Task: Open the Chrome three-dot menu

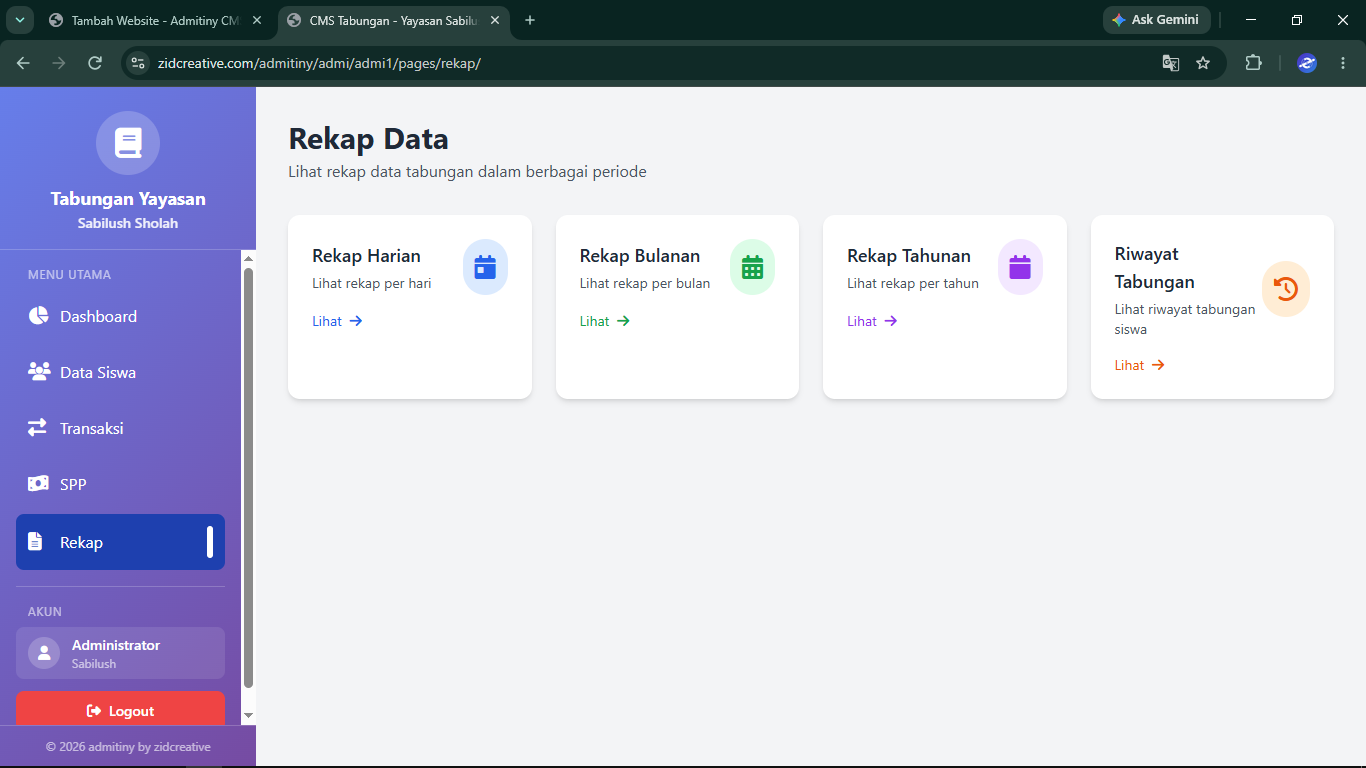Action: pos(1342,63)
